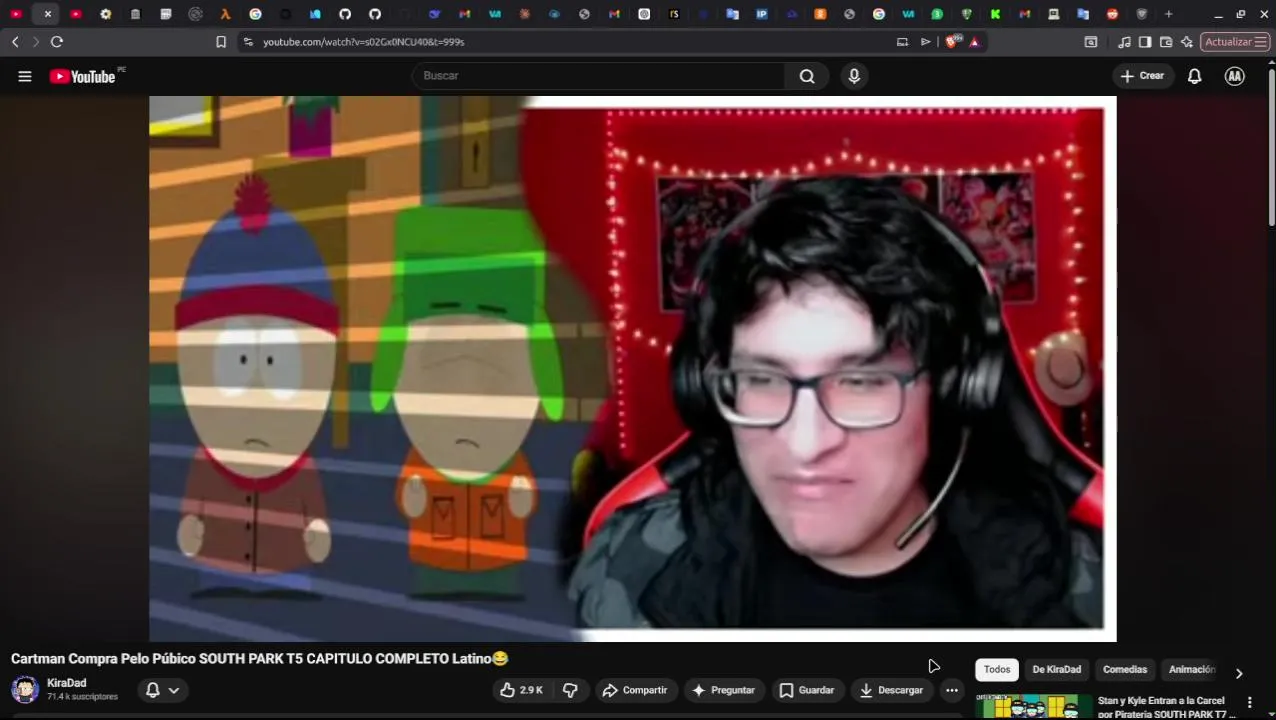This screenshot has width=1276, height=720.
Task: Switch to the first Google tab
Action: click(255, 14)
